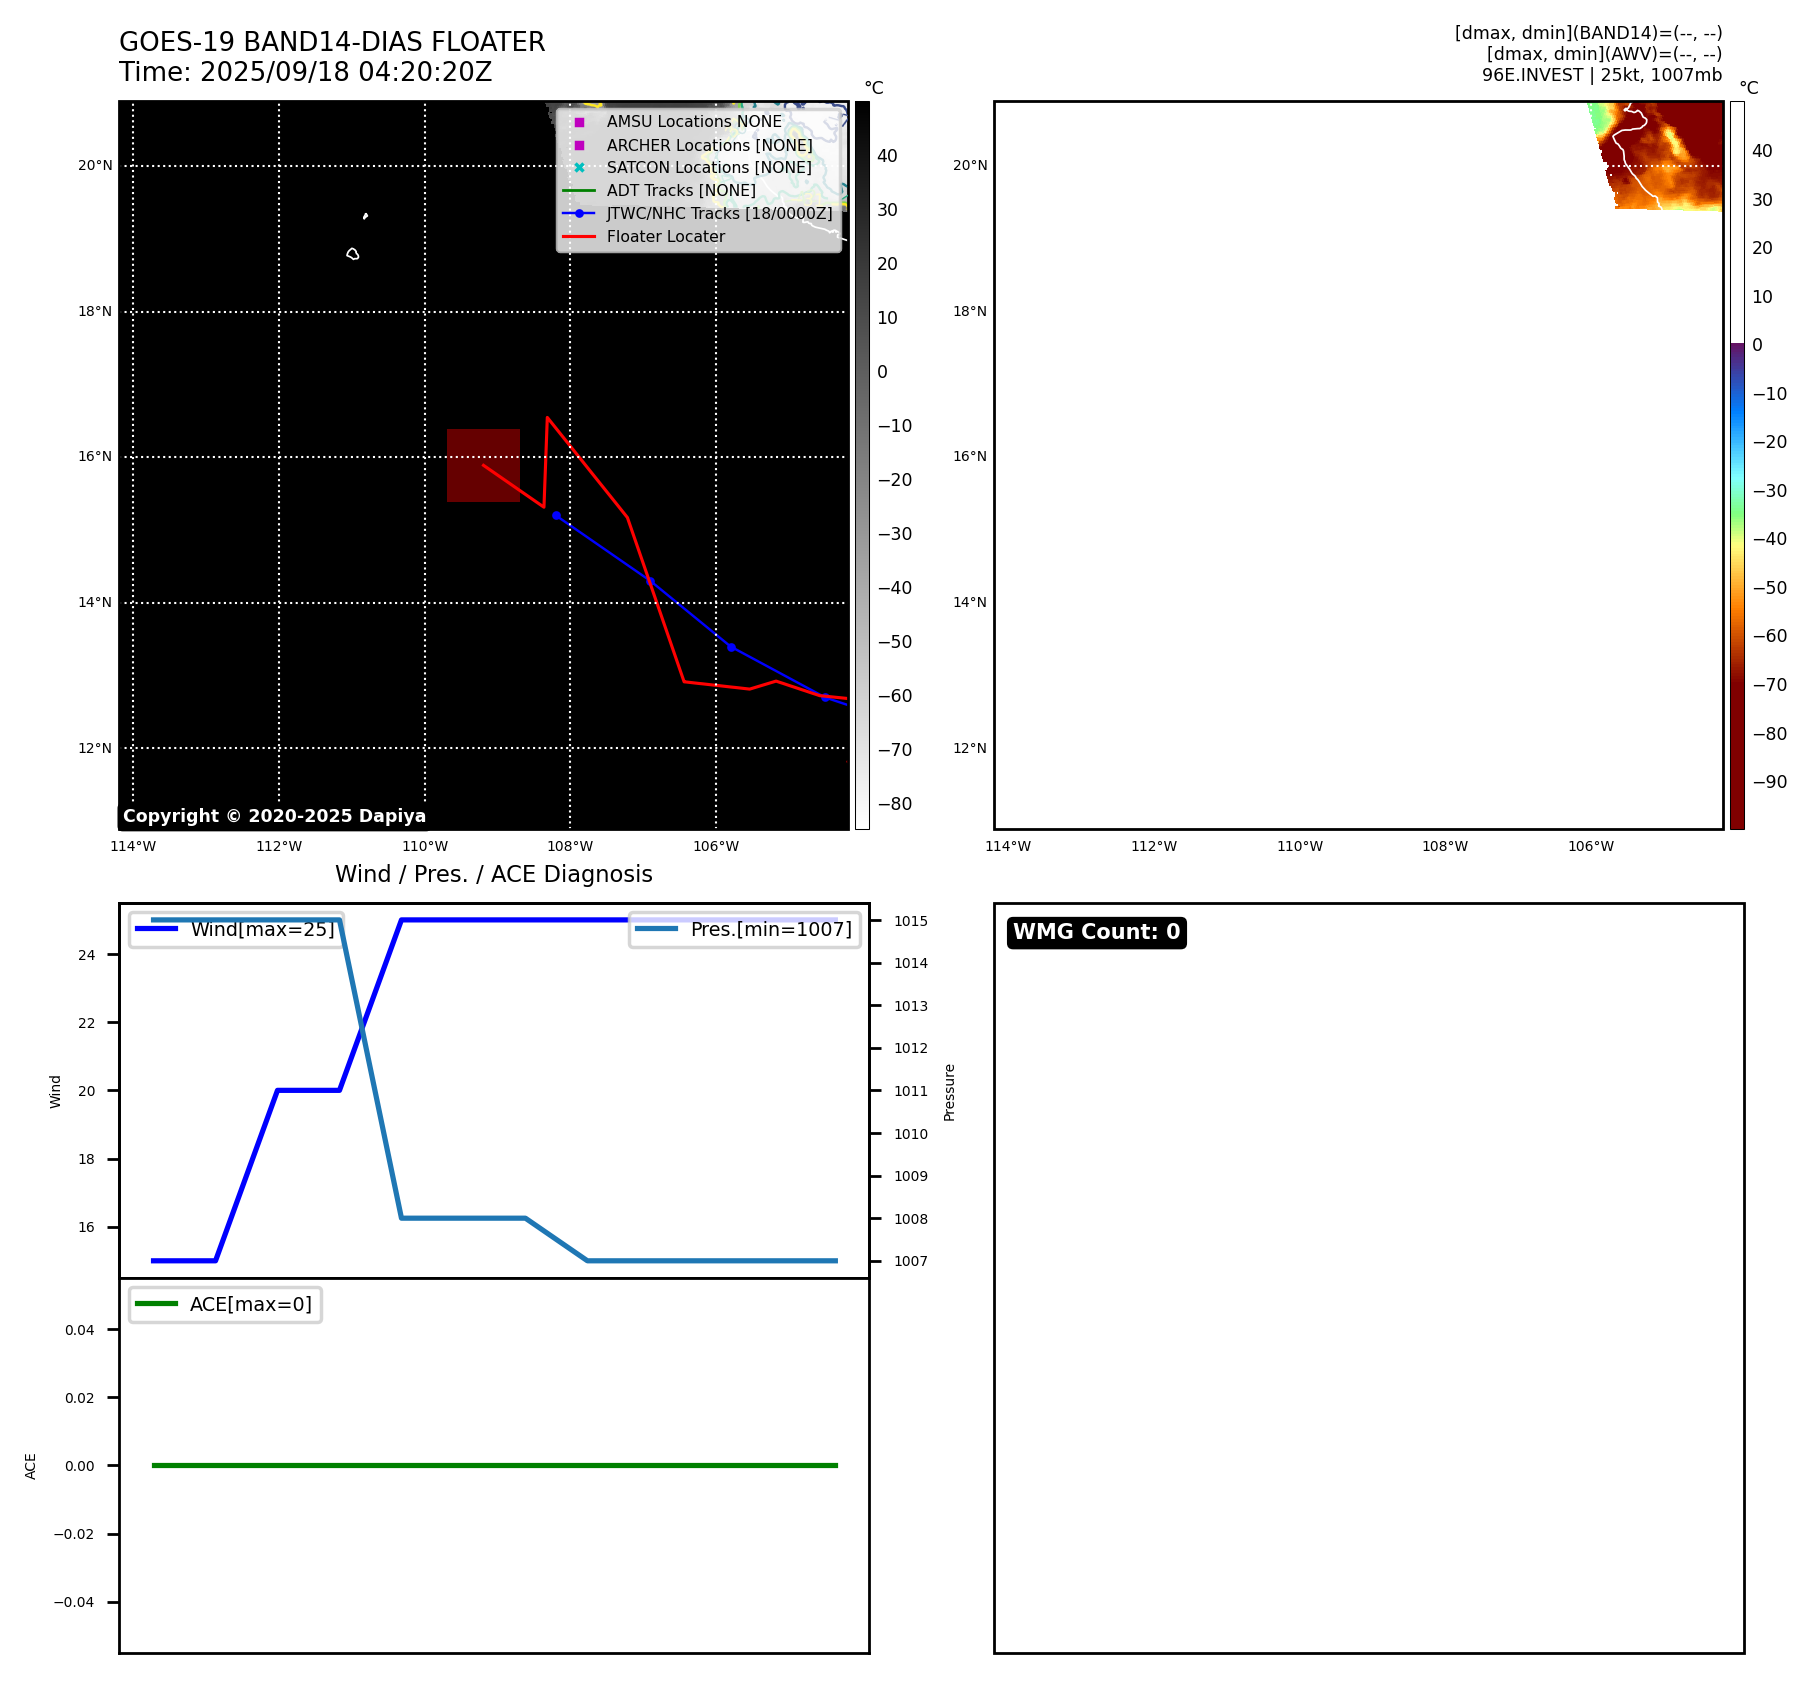Image resolution: width=1813 pixels, height=1690 pixels.
Task: Click the ACE[max=0] legend label
Action: pyautogui.click(x=251, y=1304)
